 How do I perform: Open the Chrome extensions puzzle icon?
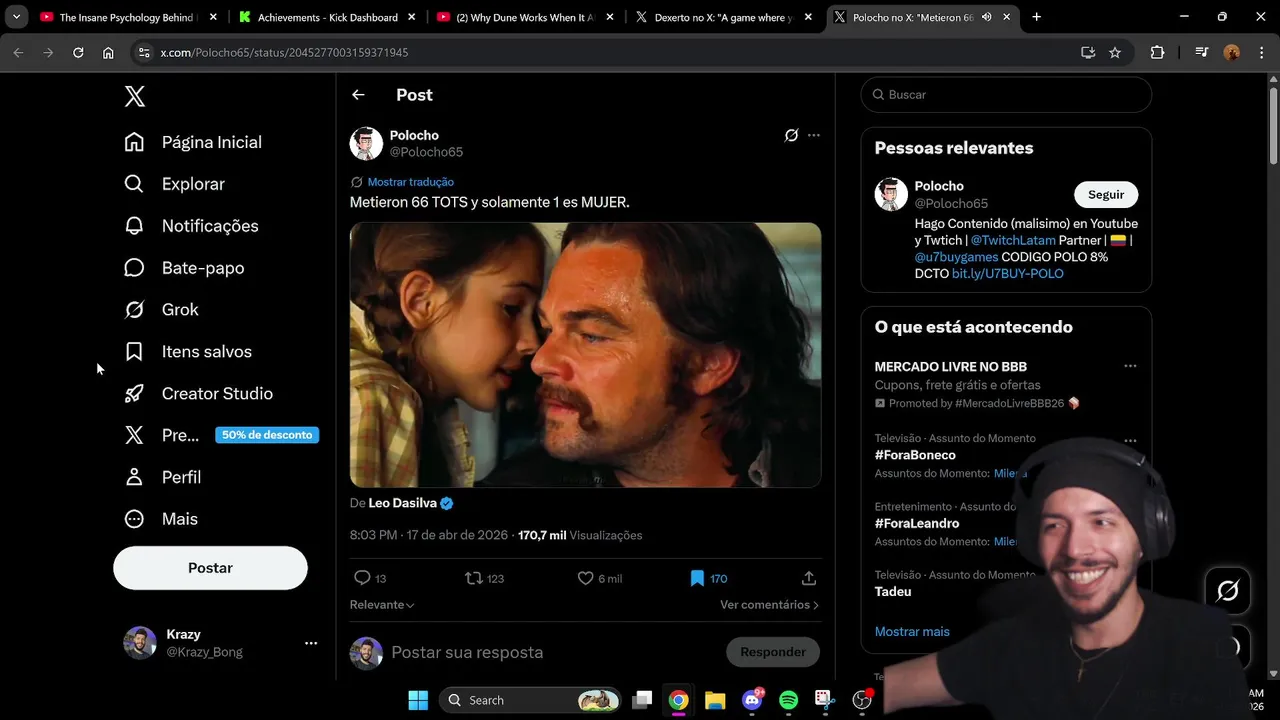coord(1158,52)
